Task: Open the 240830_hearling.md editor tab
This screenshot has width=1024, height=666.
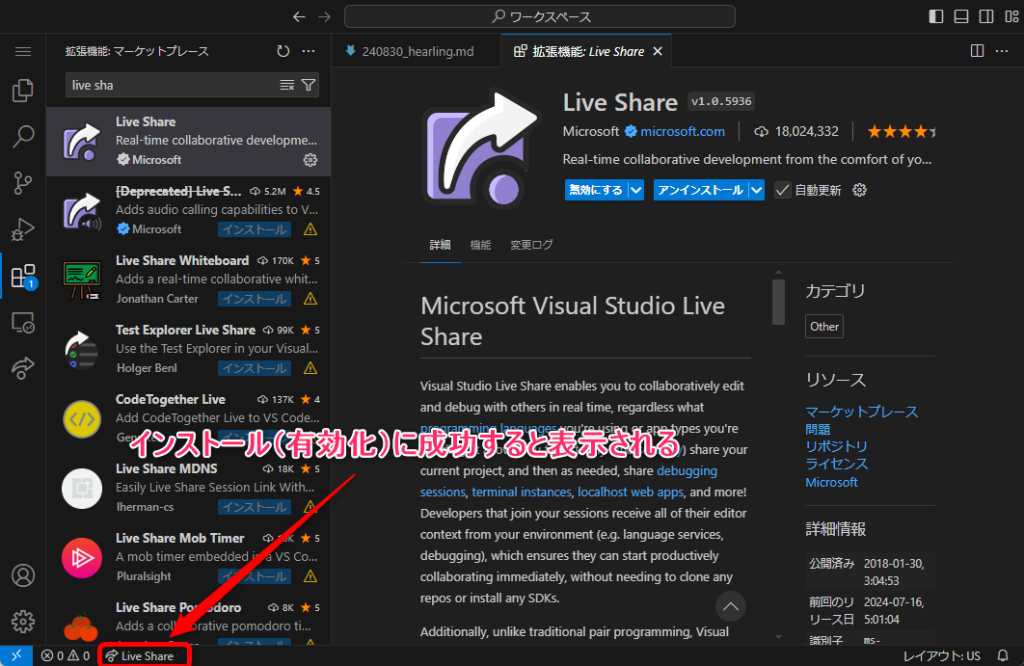Action: (x=419, y=50)
